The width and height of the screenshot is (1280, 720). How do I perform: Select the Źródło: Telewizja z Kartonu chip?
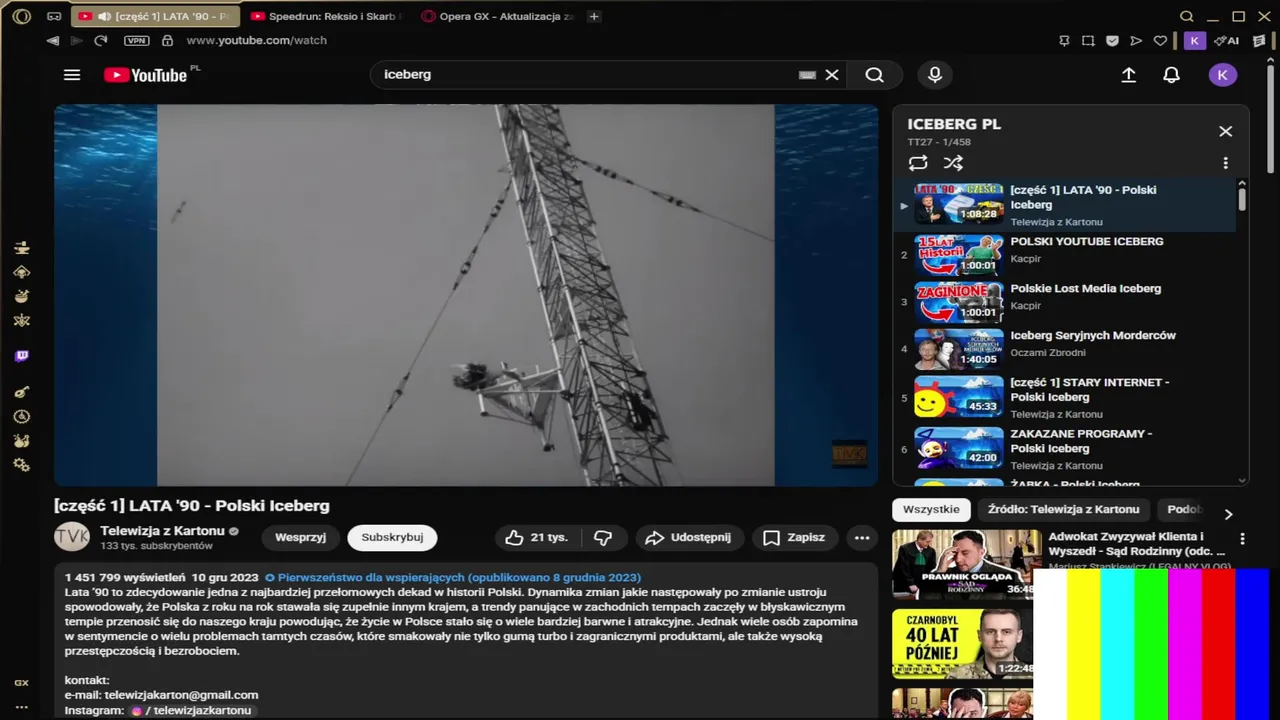click(x=1063, y=510)
